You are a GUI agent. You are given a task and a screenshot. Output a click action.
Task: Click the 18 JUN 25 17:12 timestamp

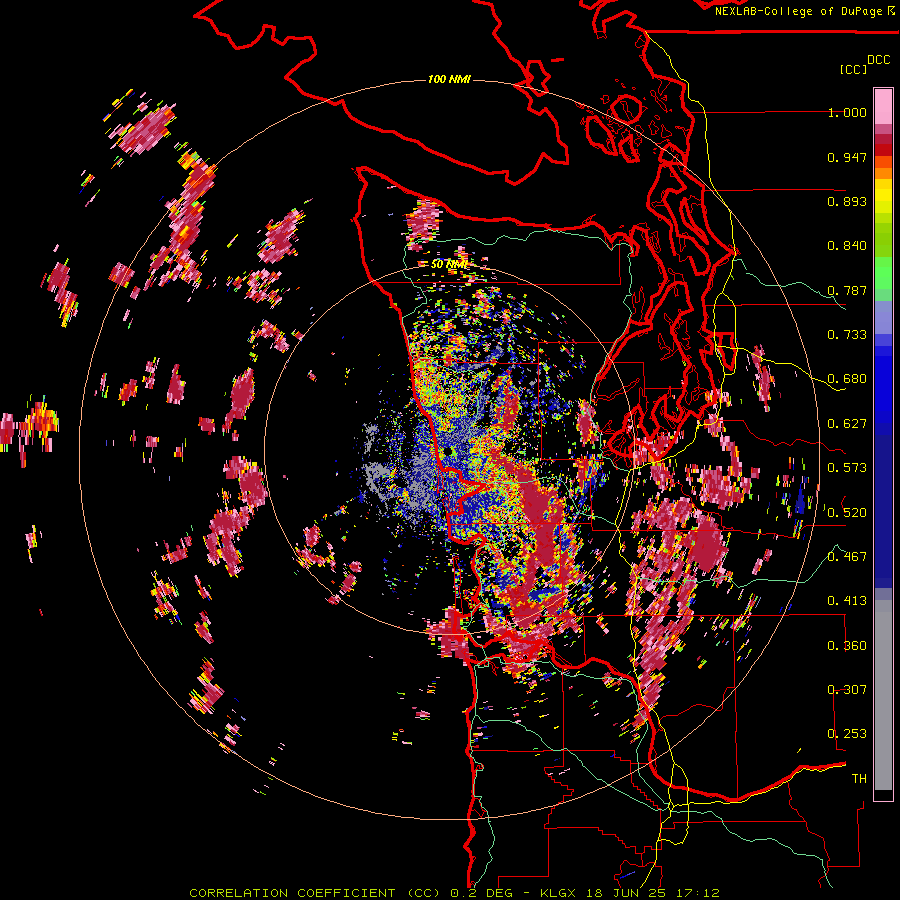651,893
